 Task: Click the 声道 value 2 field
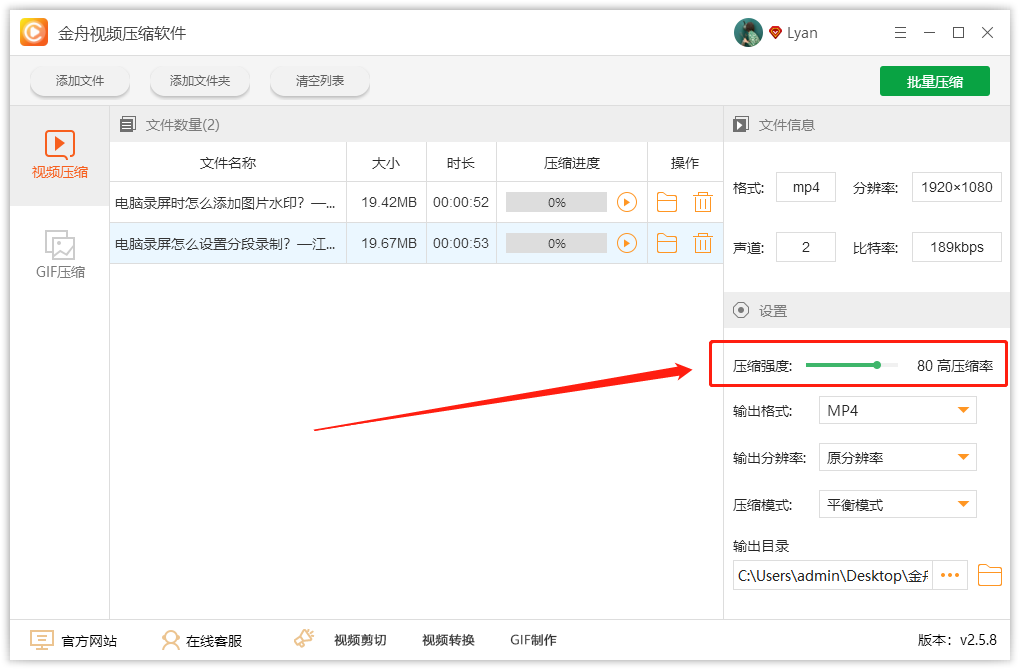(x=806, y=247)
